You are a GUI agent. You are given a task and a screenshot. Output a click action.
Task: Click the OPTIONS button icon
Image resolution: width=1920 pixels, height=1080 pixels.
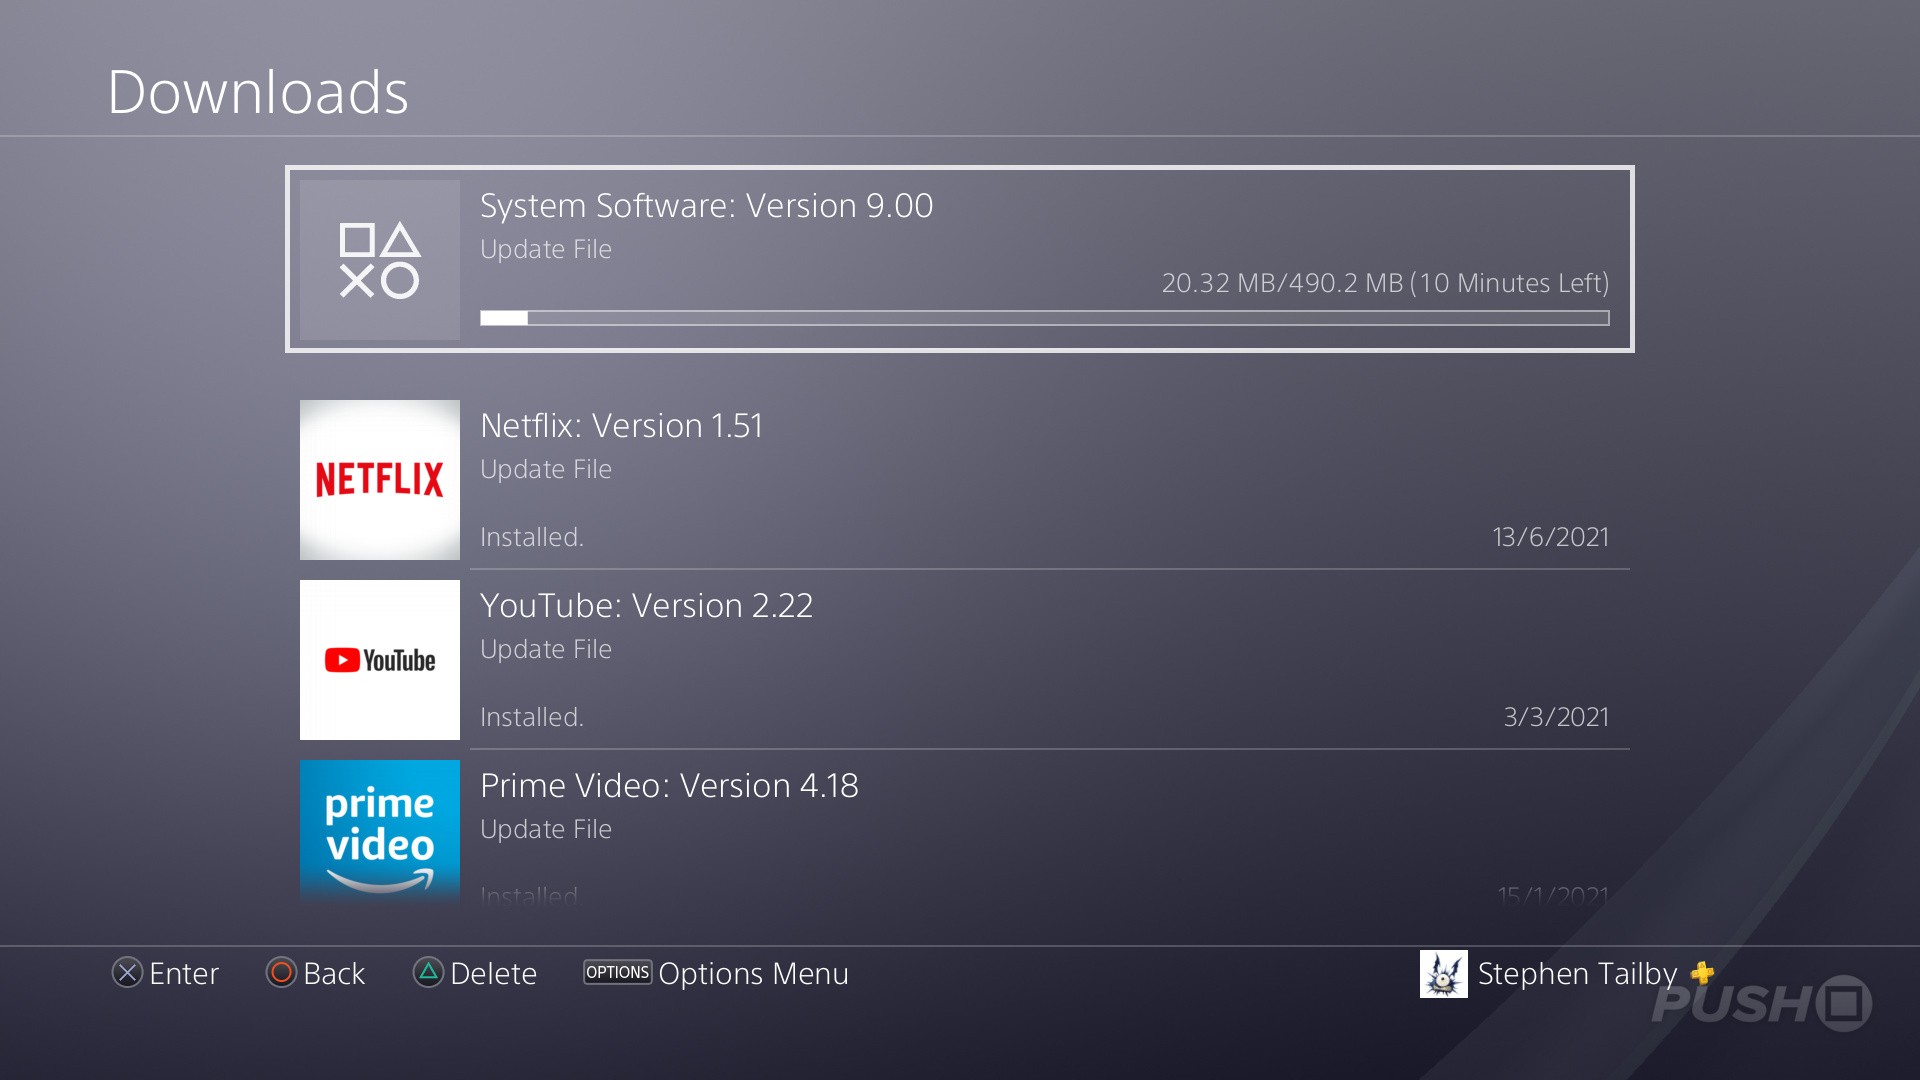(617, 972)
